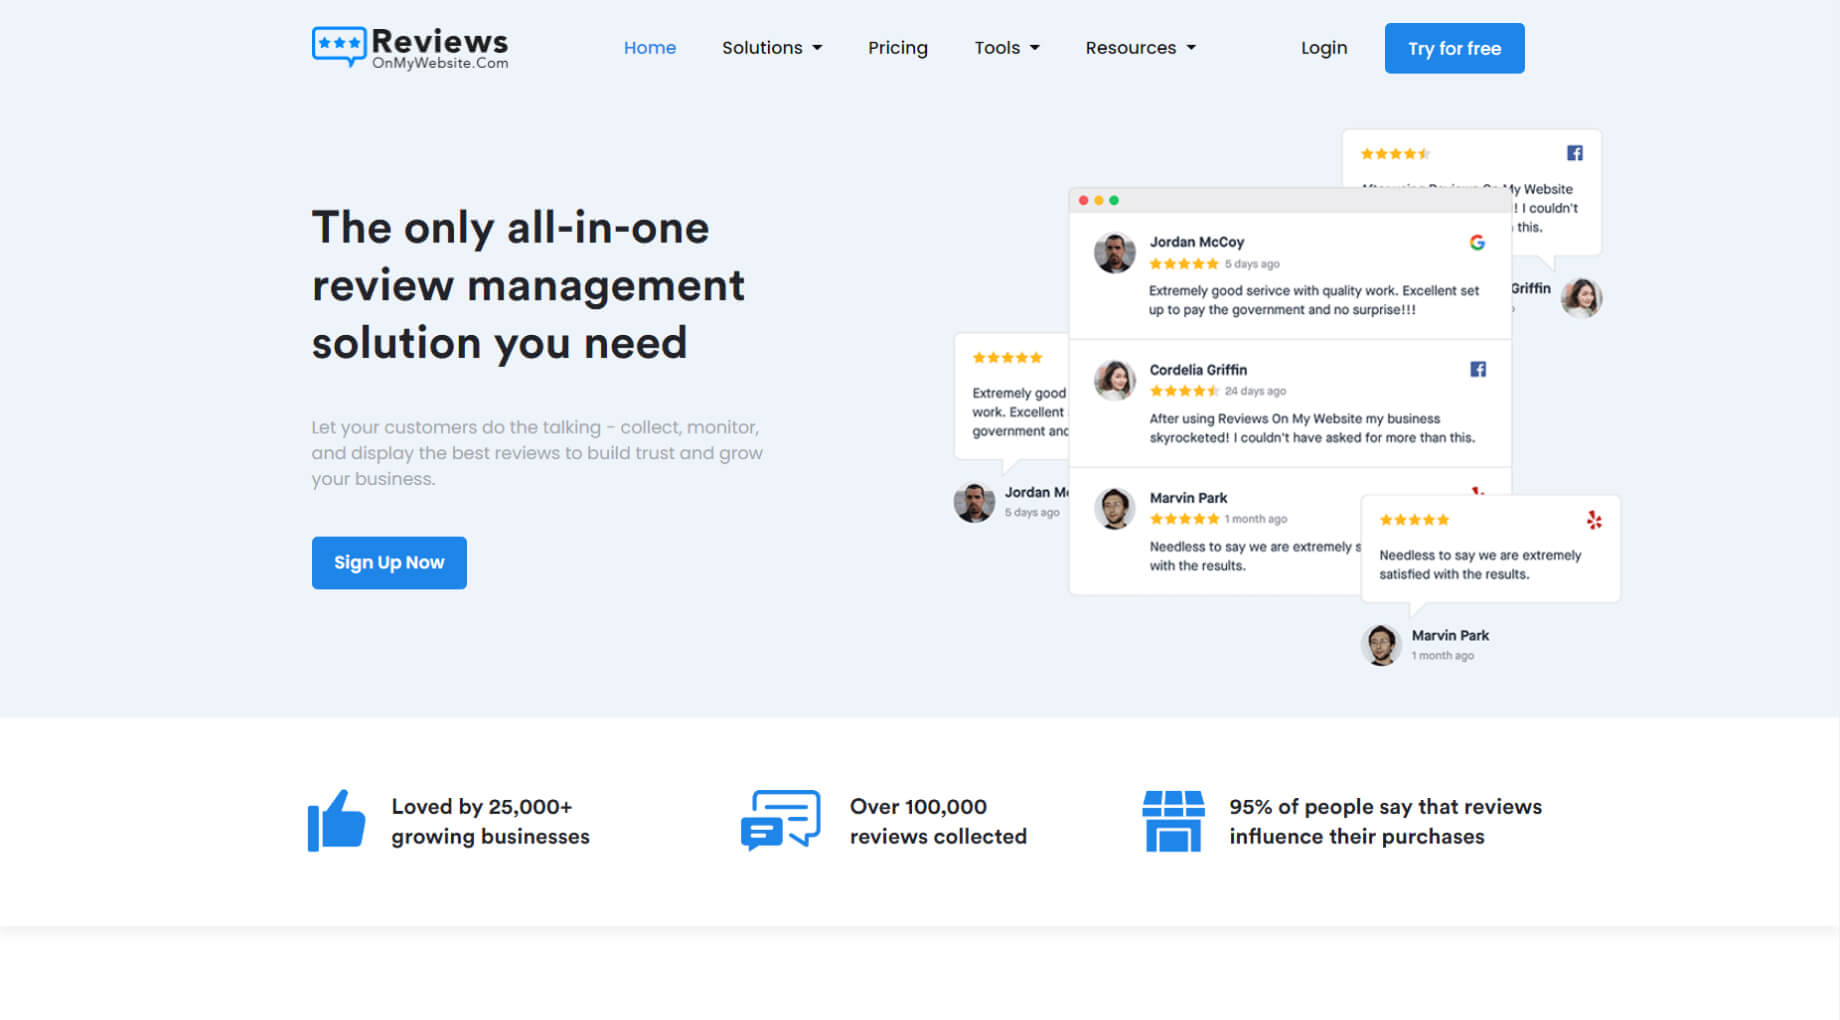Click '95% of people say that reviews' text
This screenshot has height=1020, width=1840.
(x=1385, y=807)
